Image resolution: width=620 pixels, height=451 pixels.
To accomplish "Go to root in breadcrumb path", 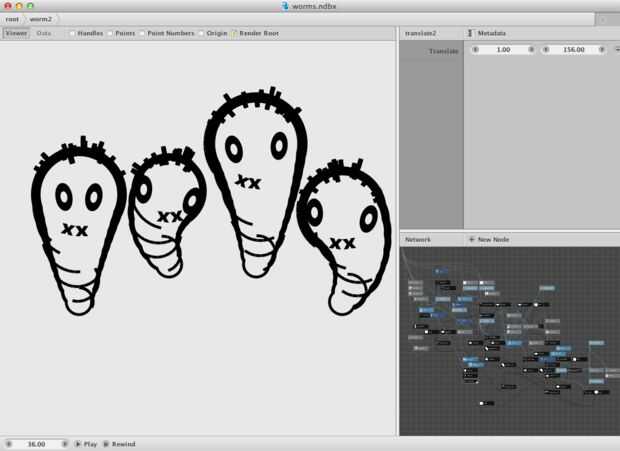I will tap(12, 19).
